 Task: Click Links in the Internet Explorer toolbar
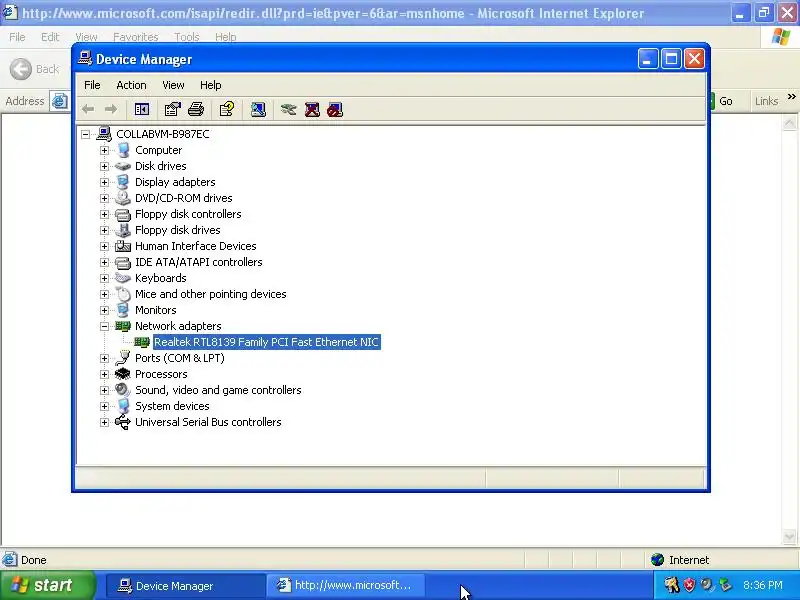click(766, 101)
